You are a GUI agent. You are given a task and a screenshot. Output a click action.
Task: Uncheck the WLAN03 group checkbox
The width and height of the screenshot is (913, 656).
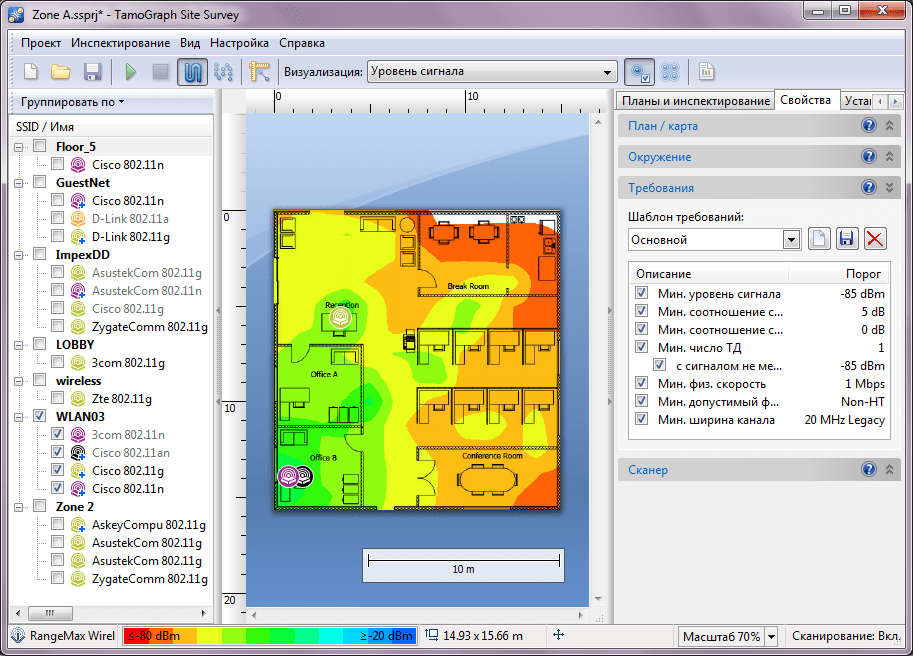click(x=40, y=416)
